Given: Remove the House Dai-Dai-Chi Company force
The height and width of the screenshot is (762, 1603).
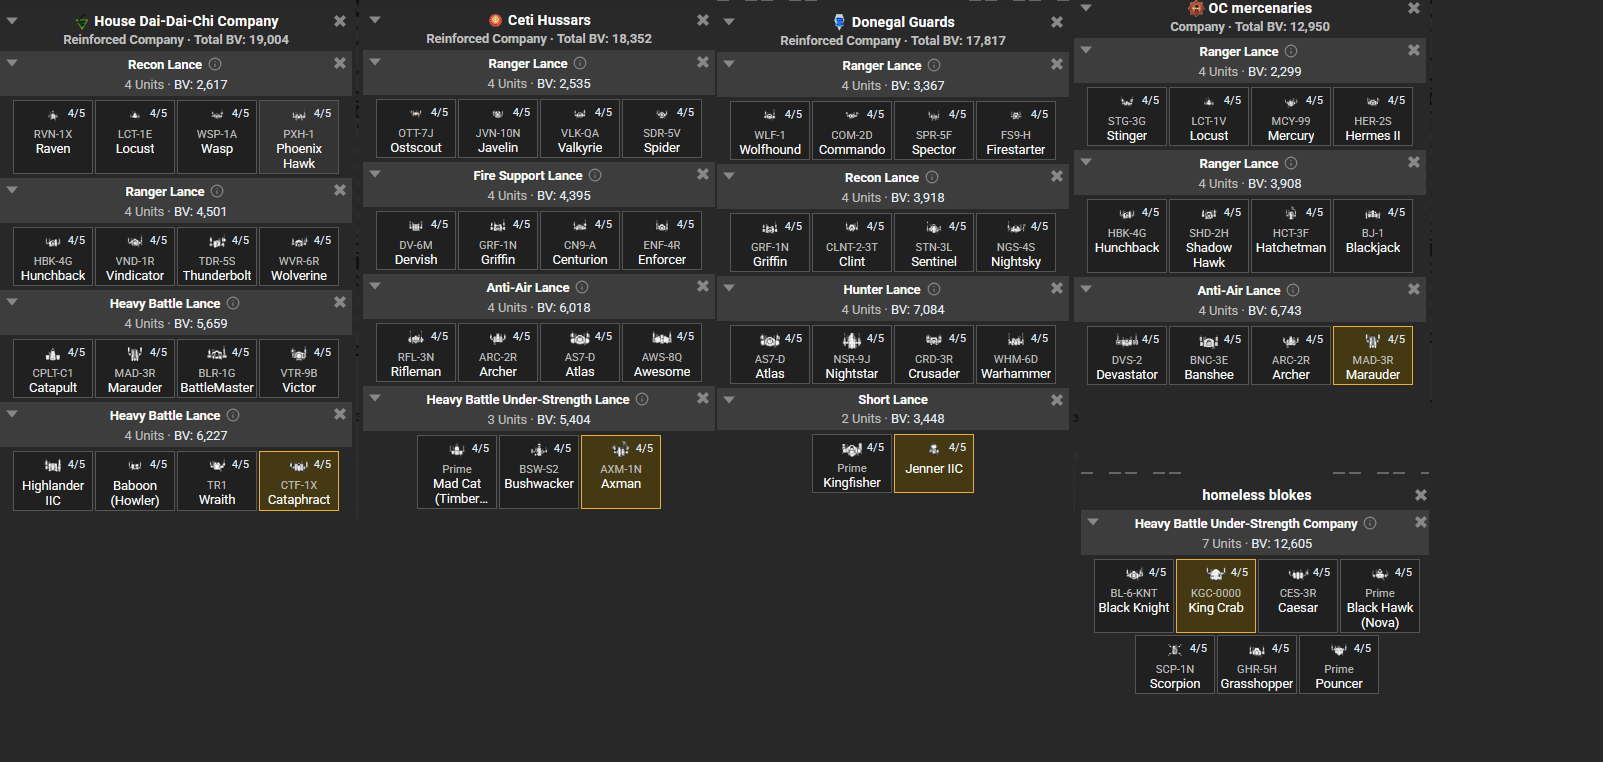Looking at the screenshot, I should click(x=340, y=21).
